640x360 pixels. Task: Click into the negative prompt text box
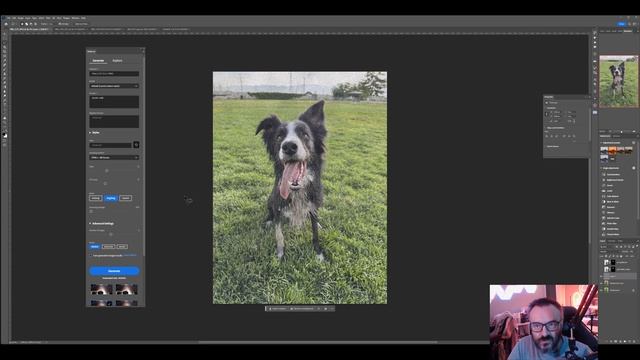114,121
